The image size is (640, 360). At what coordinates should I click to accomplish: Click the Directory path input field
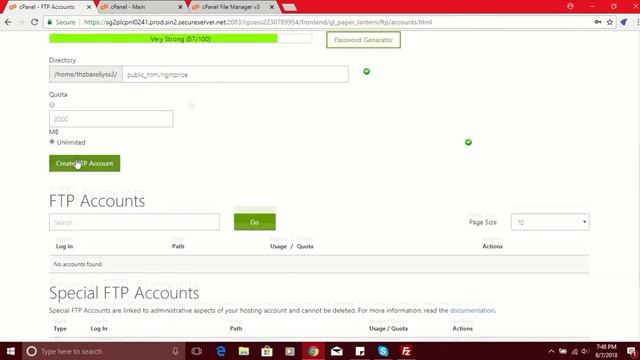(x=236, y=74)
